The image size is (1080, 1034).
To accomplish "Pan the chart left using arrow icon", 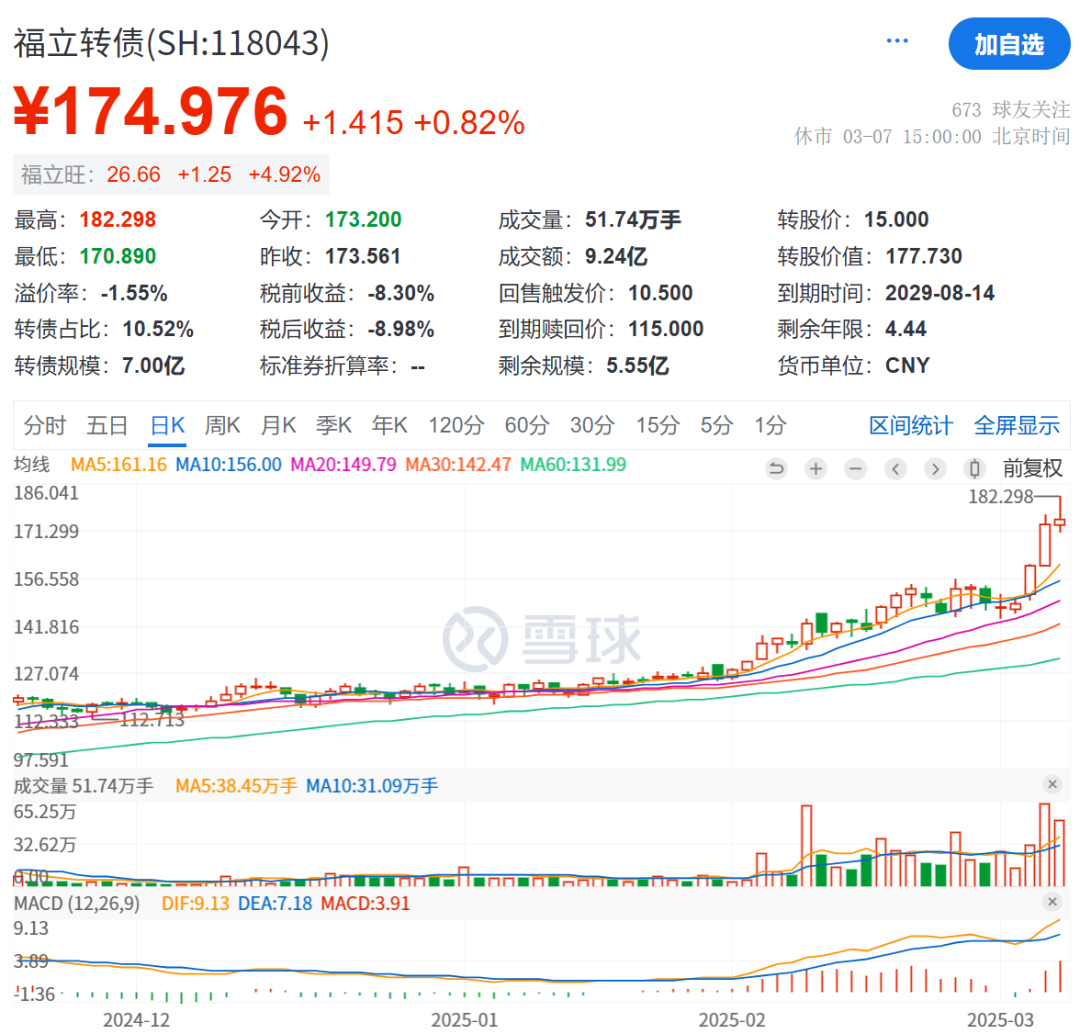I will [x=895, y=468].
